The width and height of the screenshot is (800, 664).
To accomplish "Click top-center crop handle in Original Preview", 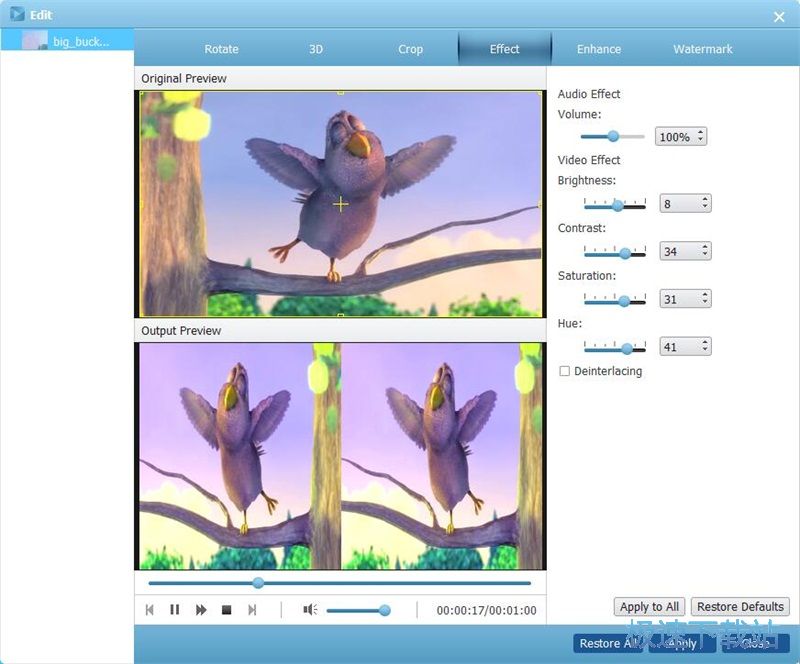I will 341,93.
